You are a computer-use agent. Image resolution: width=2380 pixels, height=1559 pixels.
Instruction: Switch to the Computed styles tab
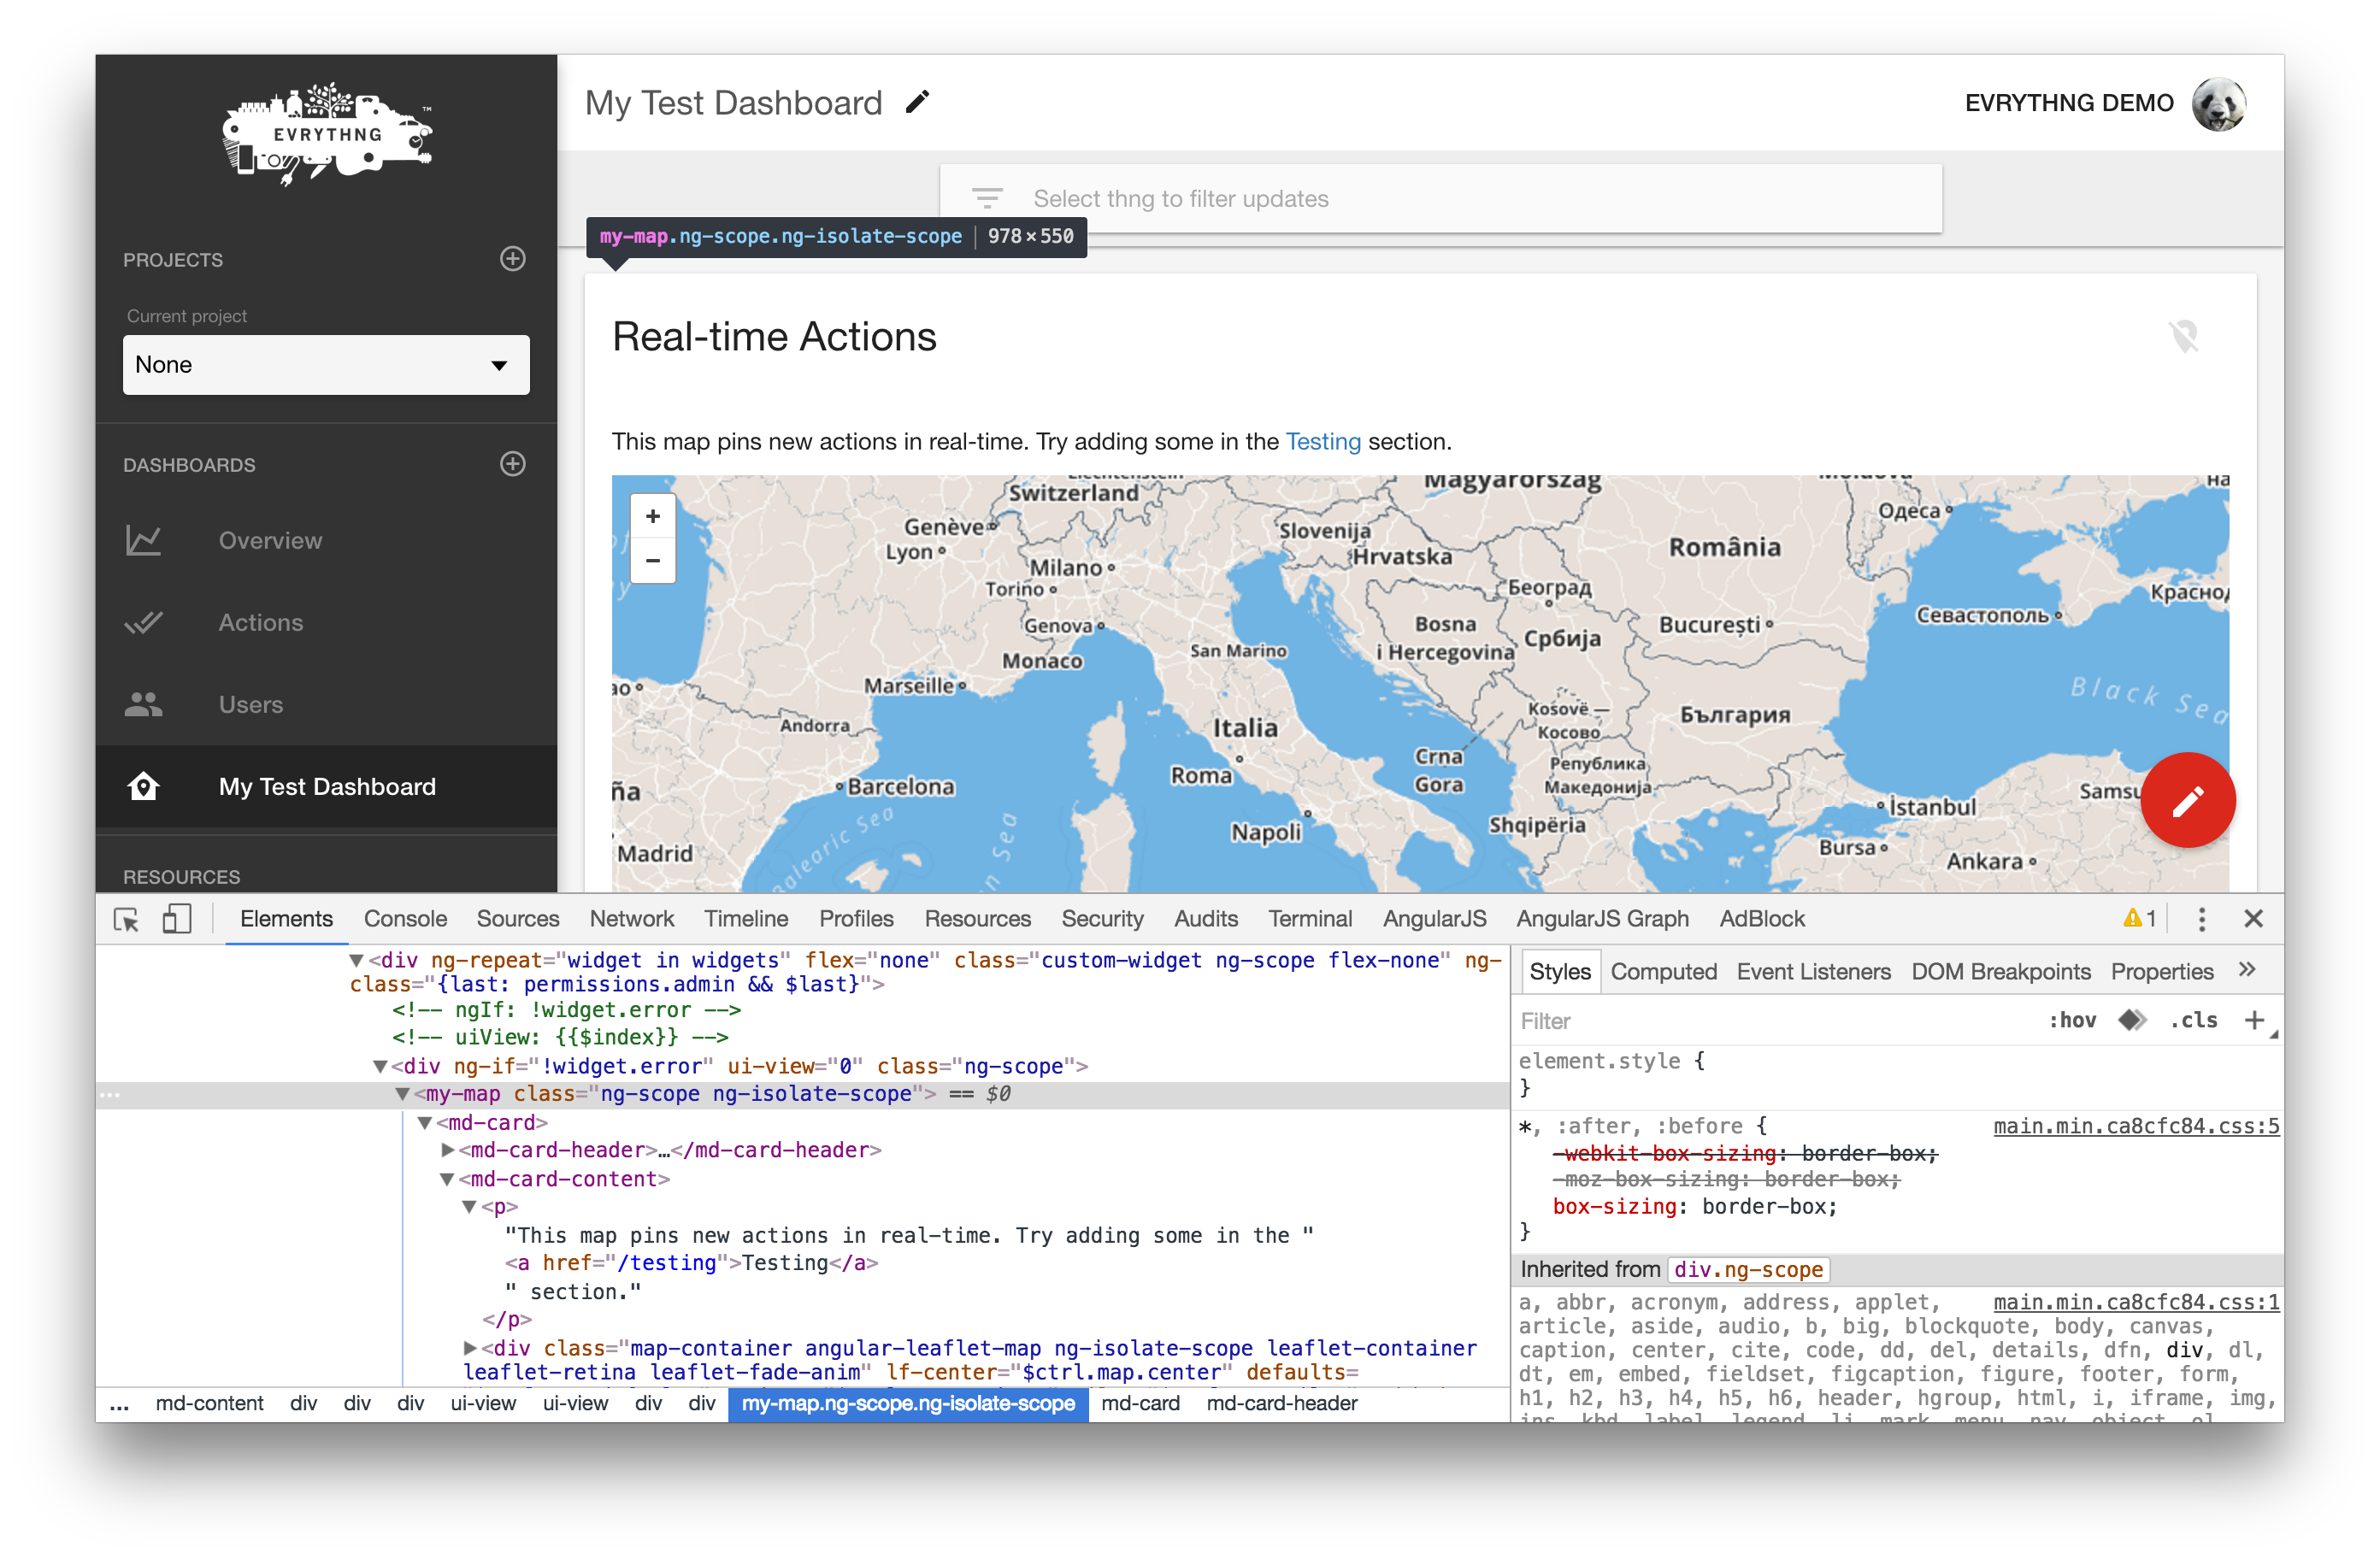(x=1663, y=971)
